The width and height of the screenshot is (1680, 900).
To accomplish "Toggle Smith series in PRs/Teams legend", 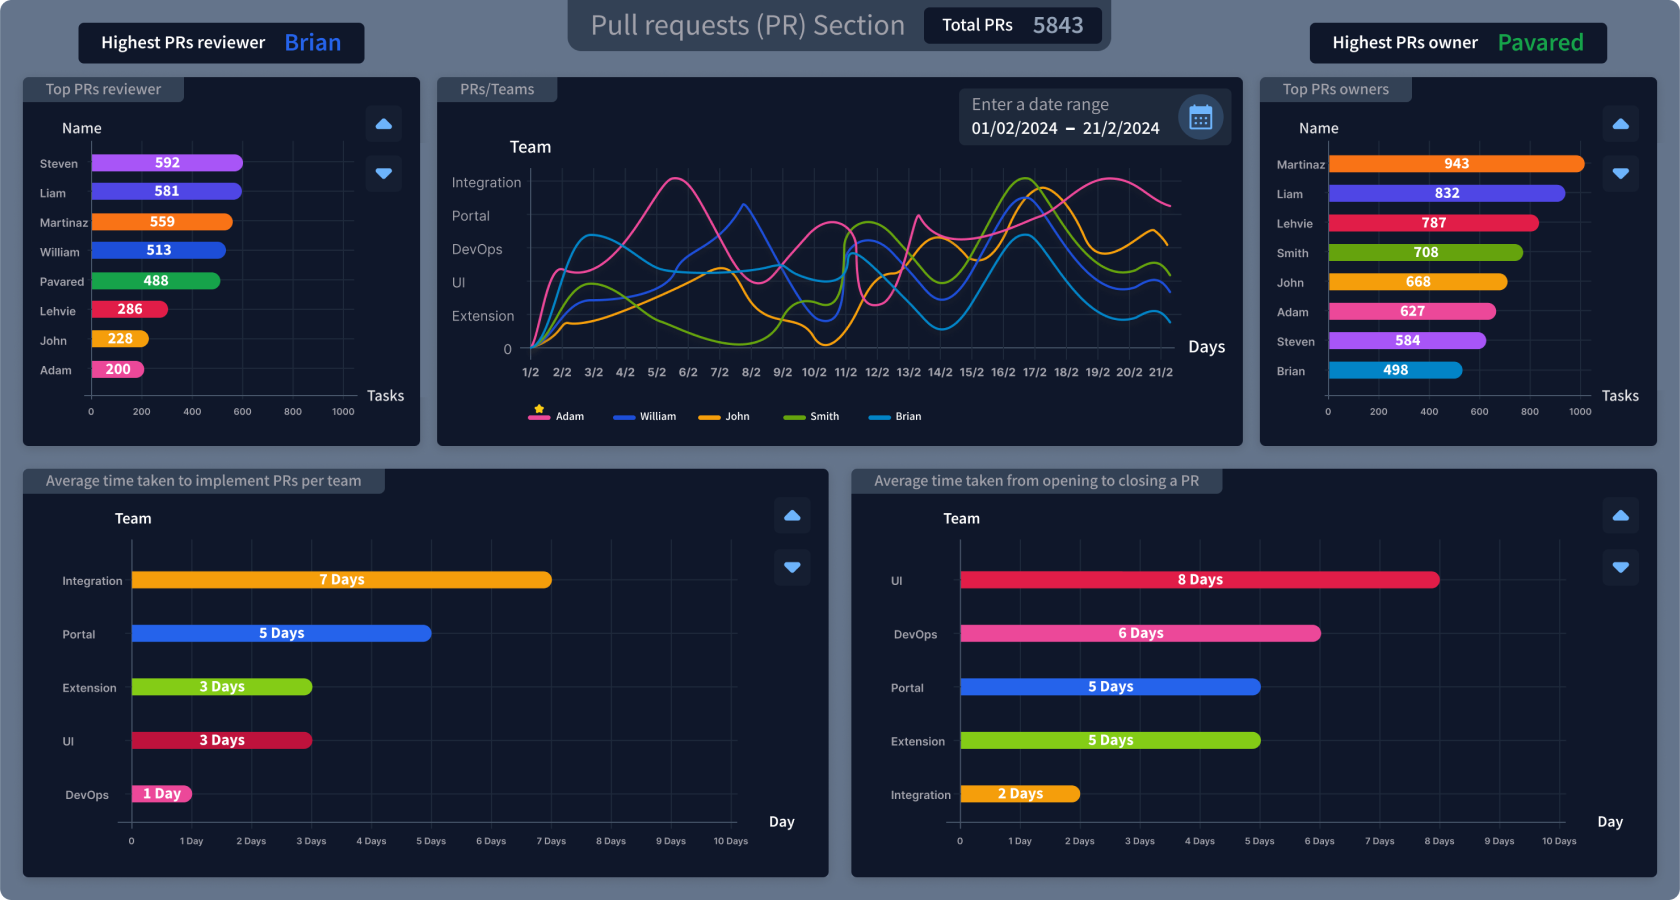I will [x=811, y=416].
